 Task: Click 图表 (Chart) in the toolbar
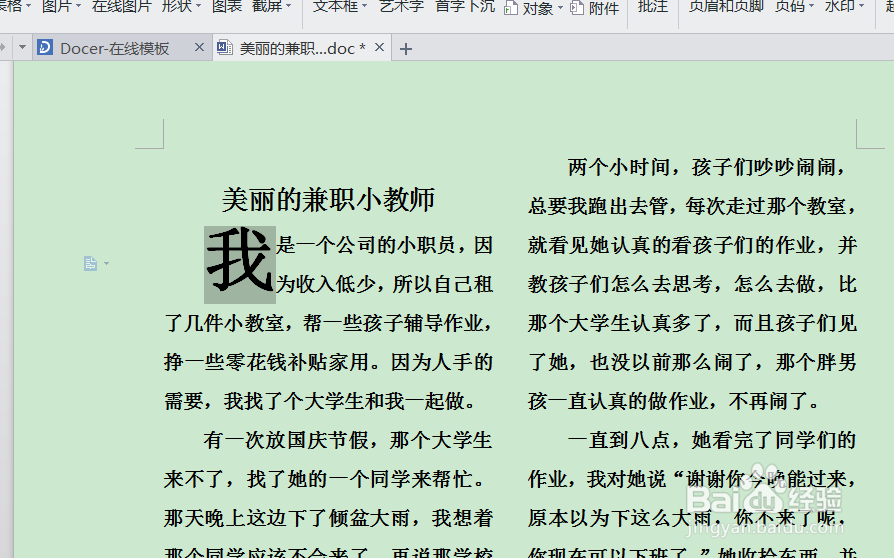click(x=226, y=6)
